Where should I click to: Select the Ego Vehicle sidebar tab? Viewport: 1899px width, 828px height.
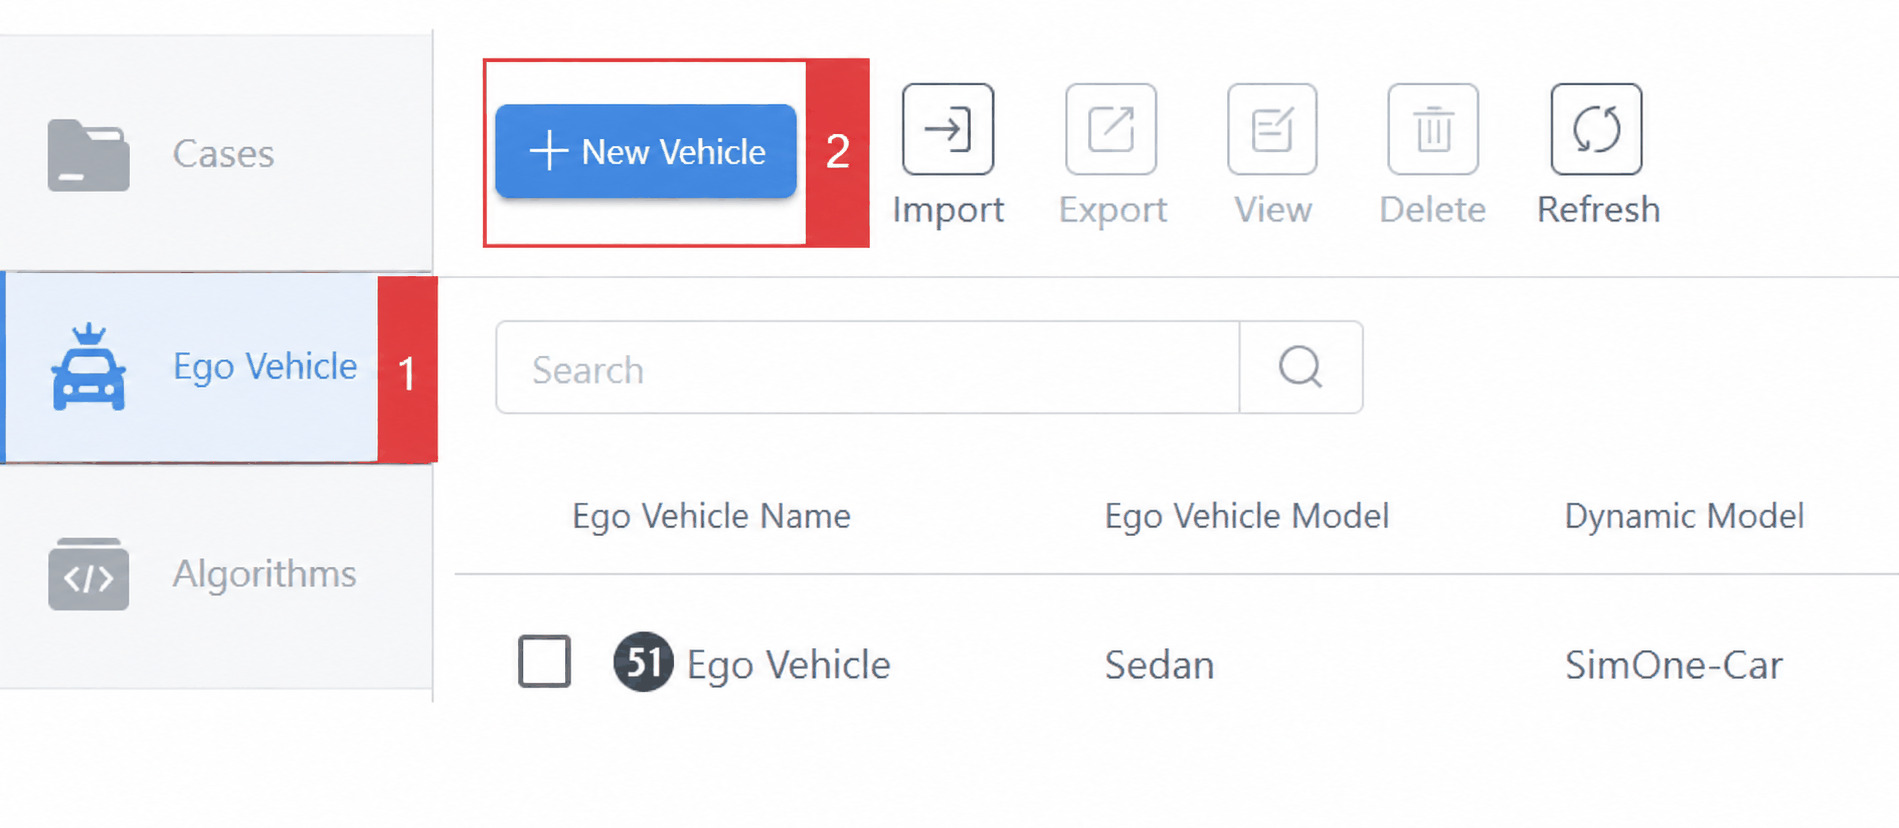192,367
